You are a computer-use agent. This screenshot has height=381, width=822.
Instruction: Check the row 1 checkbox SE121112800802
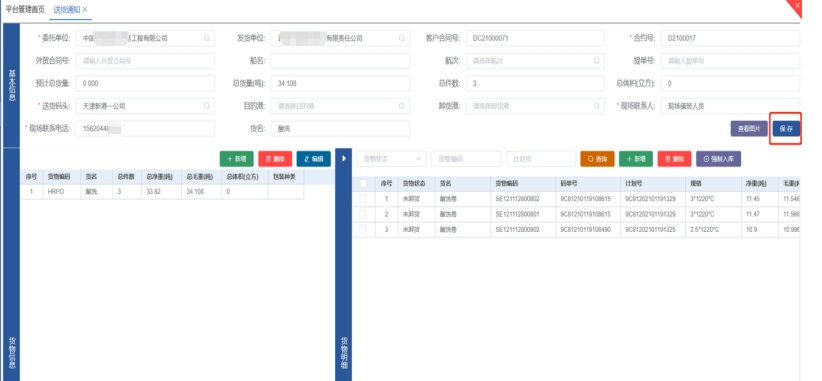(x=363, y=199)
